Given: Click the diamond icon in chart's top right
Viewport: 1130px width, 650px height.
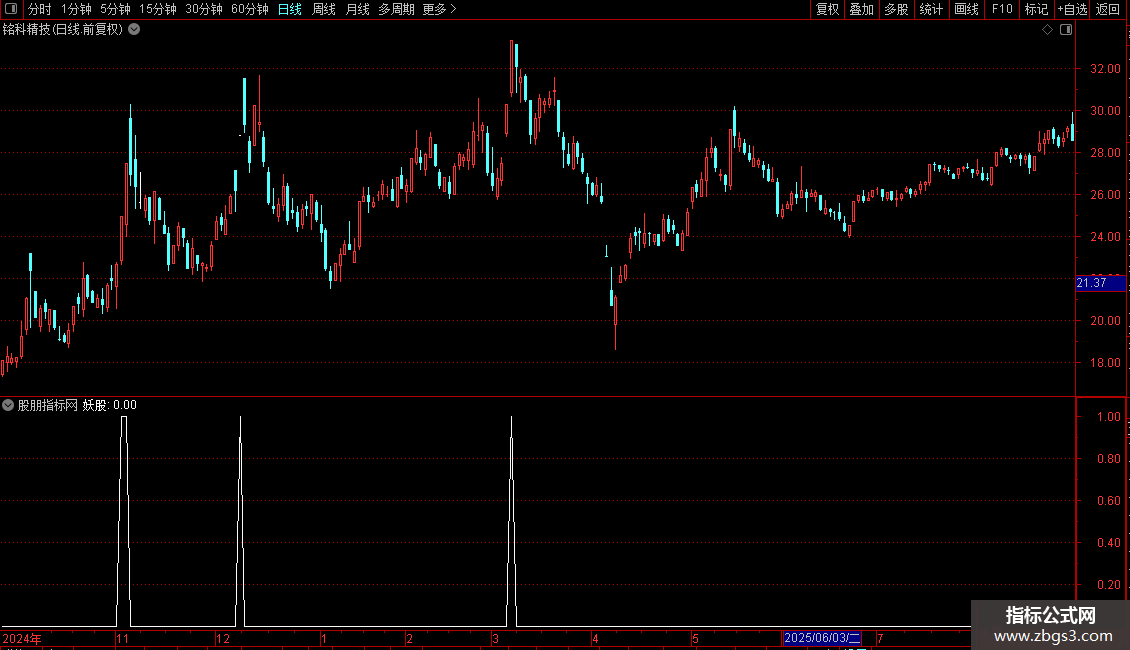Looking at the screenshot, I should [x=1048, y=30].
